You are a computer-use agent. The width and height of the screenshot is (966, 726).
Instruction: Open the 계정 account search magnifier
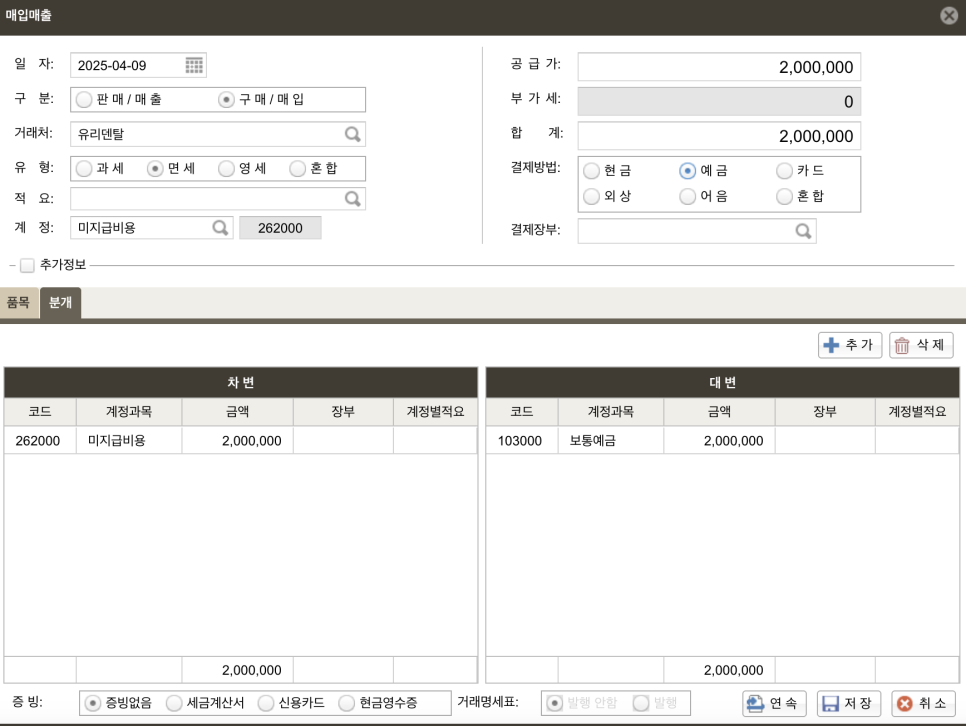220,228
